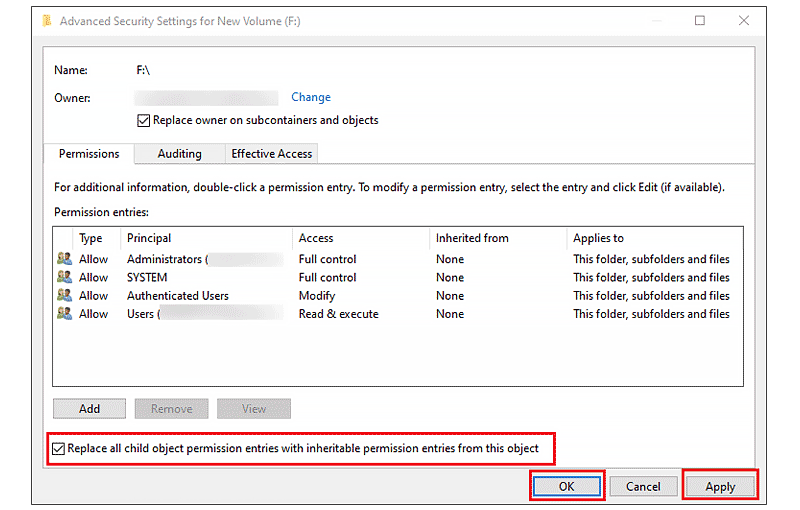Click the View button
The width and height of the screenshot is (800, 510).
click(x=254, y=409)
